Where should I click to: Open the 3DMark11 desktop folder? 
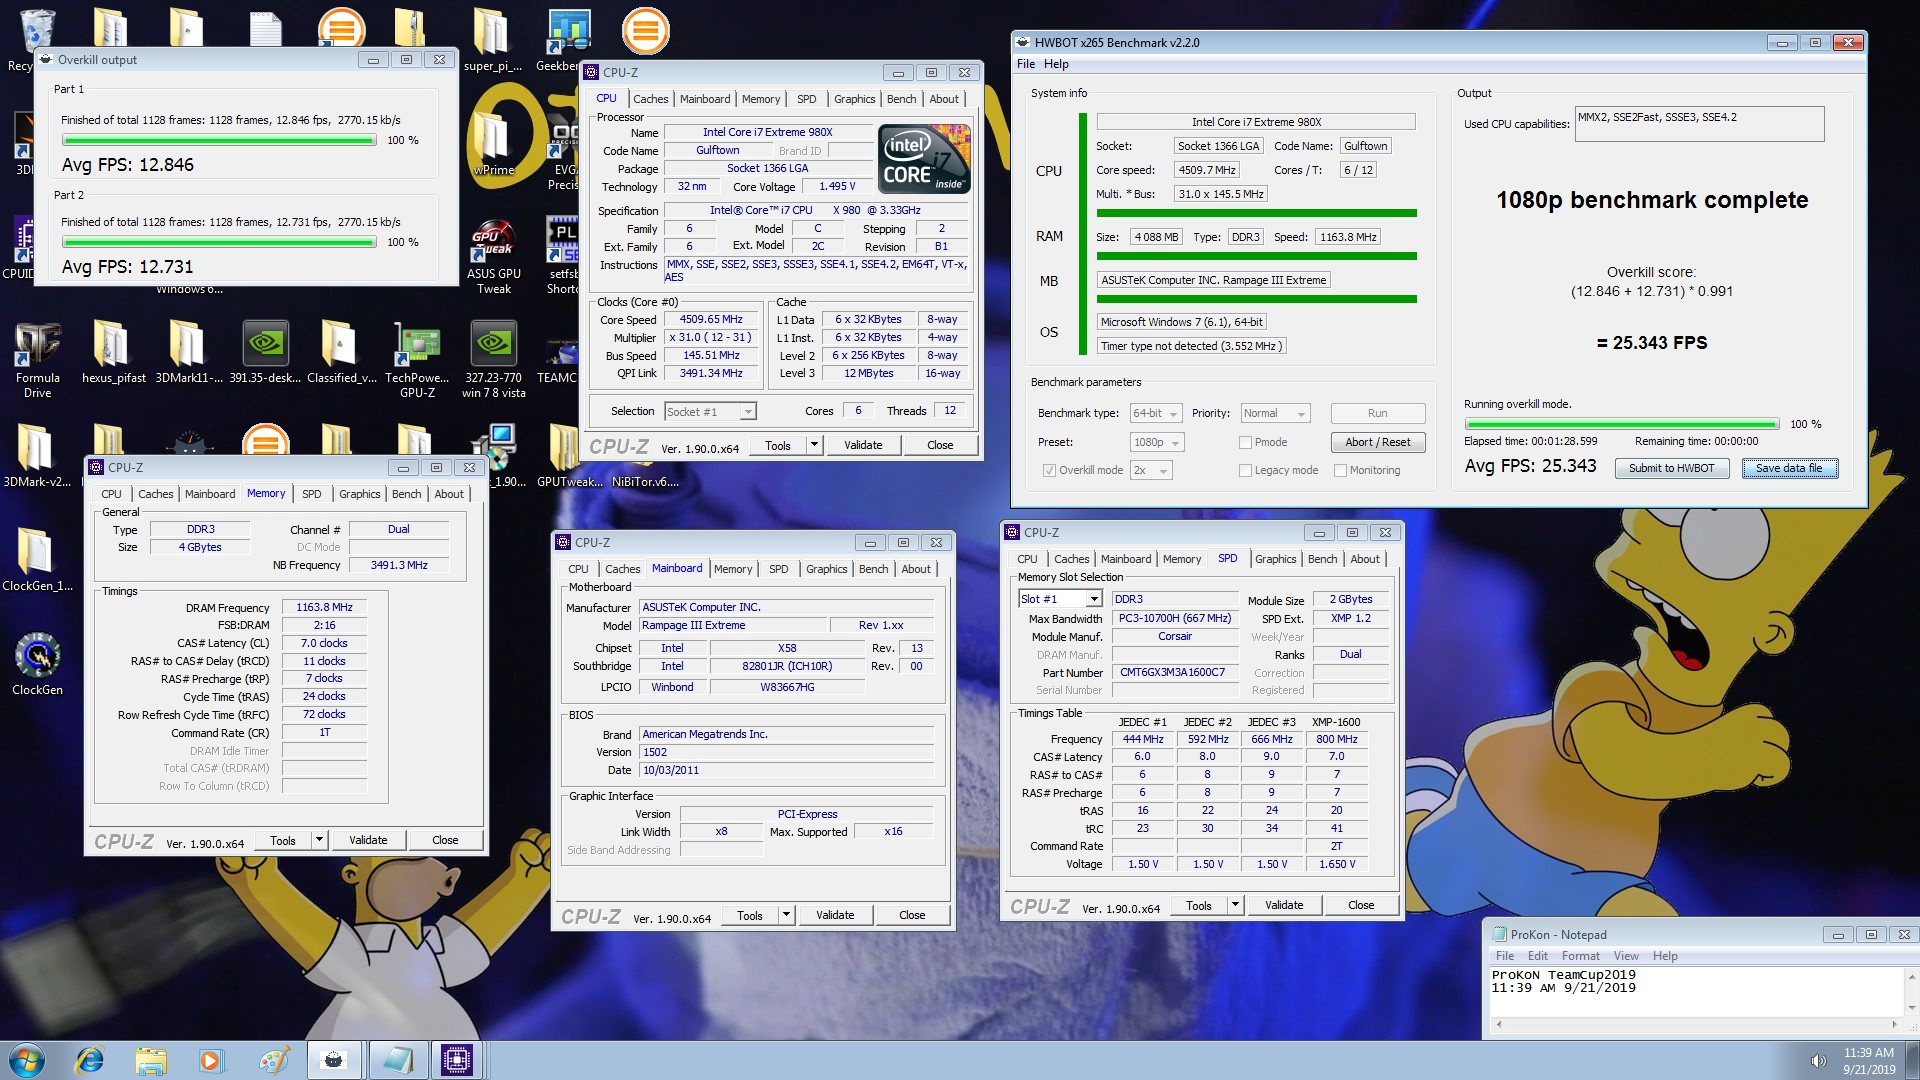(188, 352)
